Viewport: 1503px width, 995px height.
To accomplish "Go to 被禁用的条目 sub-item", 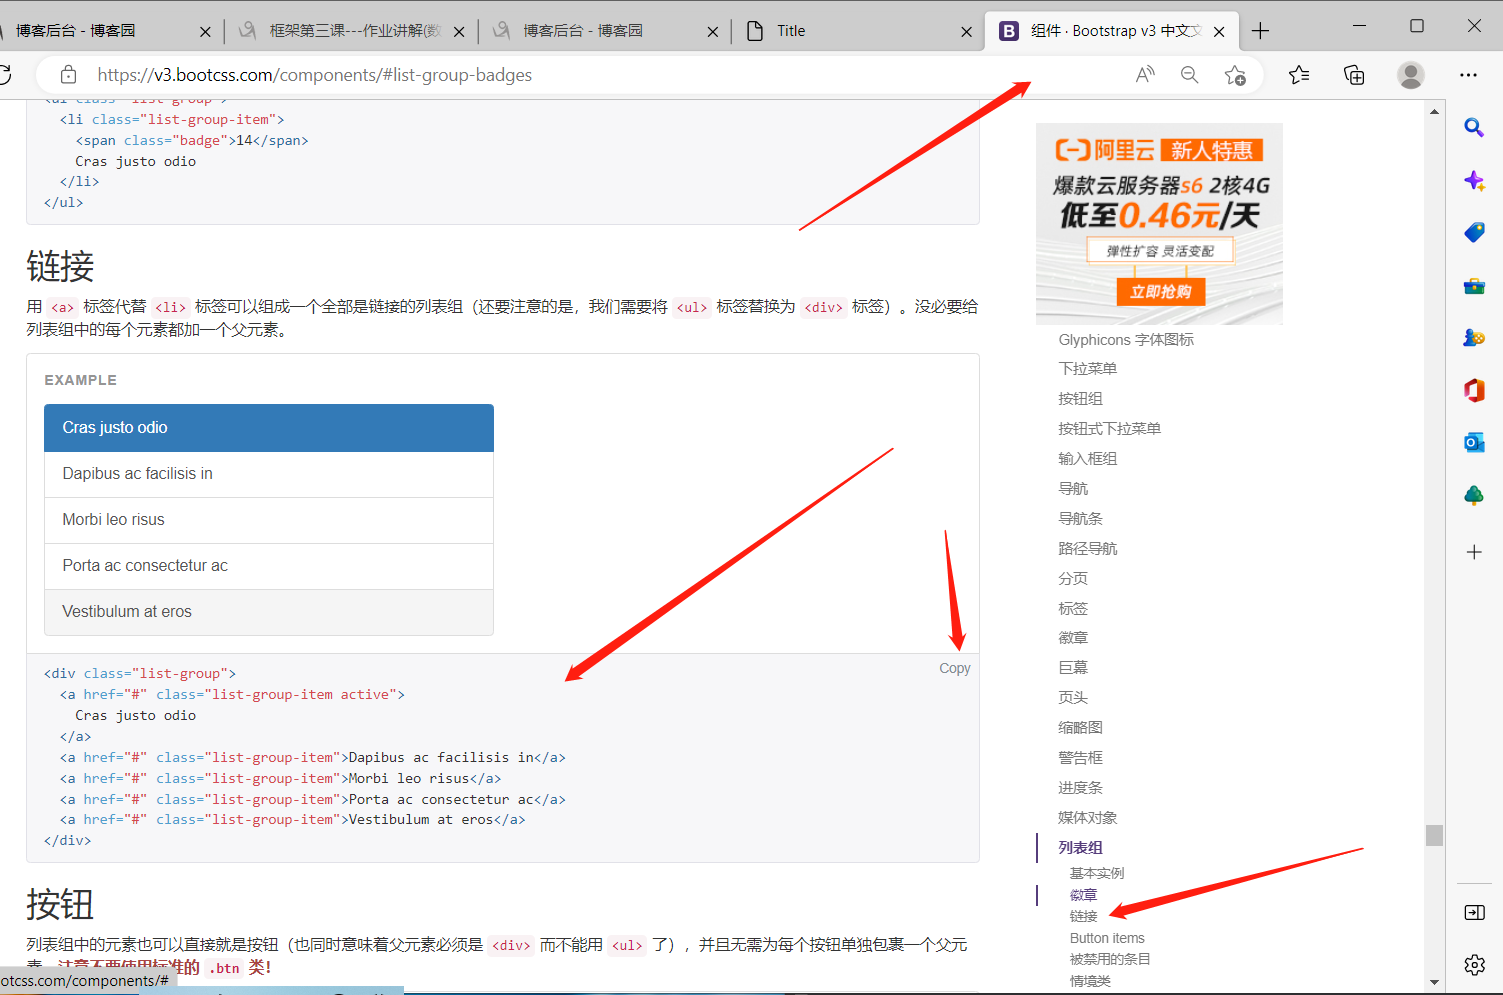I will 1110,959.
